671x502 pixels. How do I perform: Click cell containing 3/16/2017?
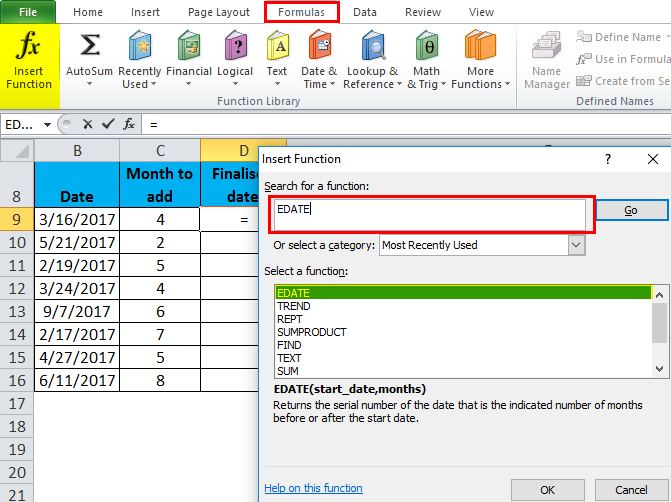point(77,219)
